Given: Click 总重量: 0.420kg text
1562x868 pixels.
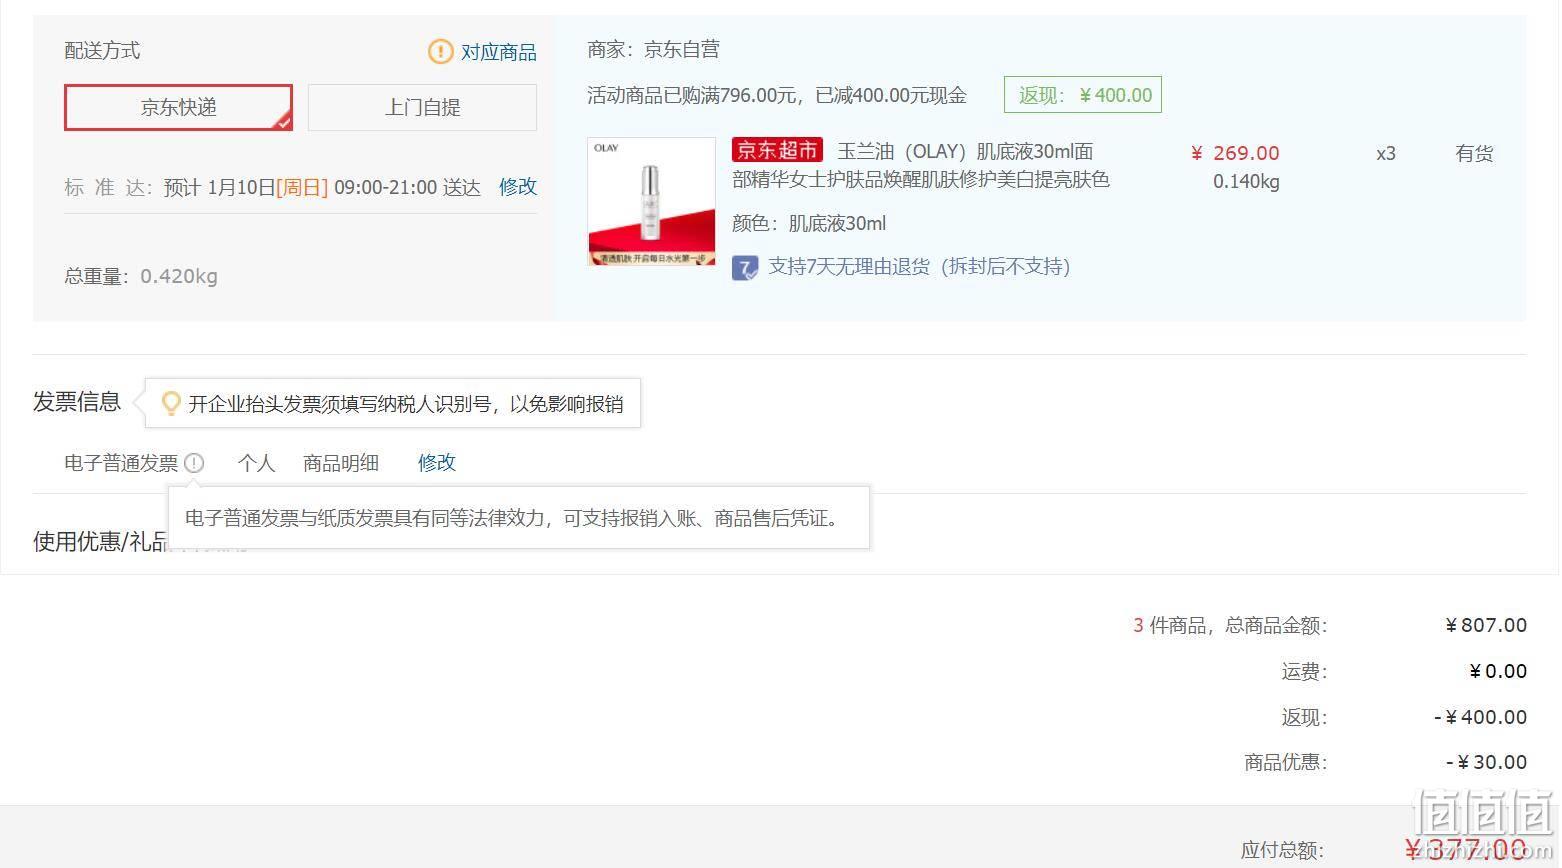Looking at the screenshot, I should 141,276.
